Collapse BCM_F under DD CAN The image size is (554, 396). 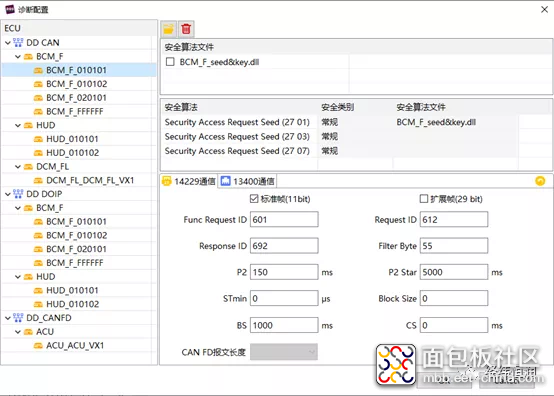18,57
